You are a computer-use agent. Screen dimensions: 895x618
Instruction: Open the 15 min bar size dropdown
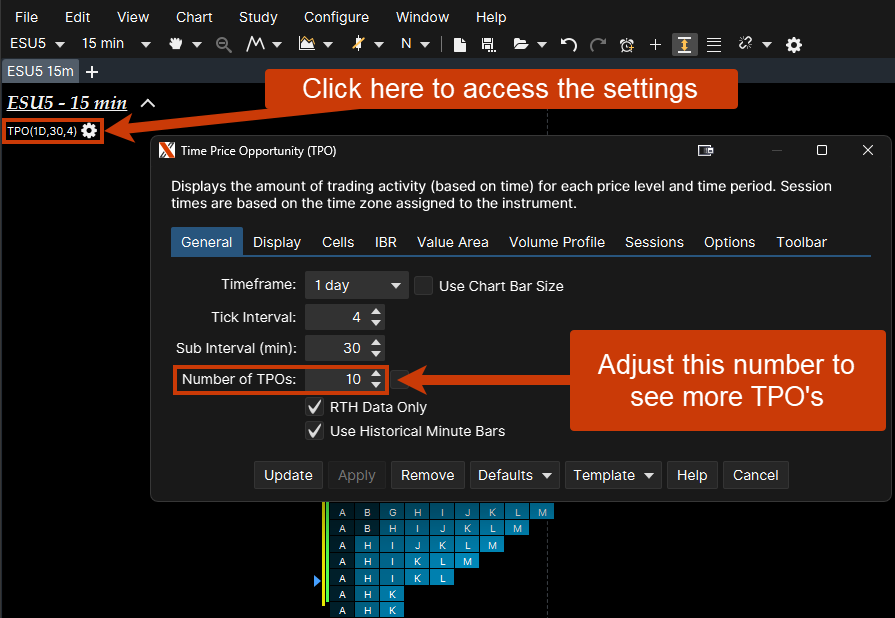[116, 44]
